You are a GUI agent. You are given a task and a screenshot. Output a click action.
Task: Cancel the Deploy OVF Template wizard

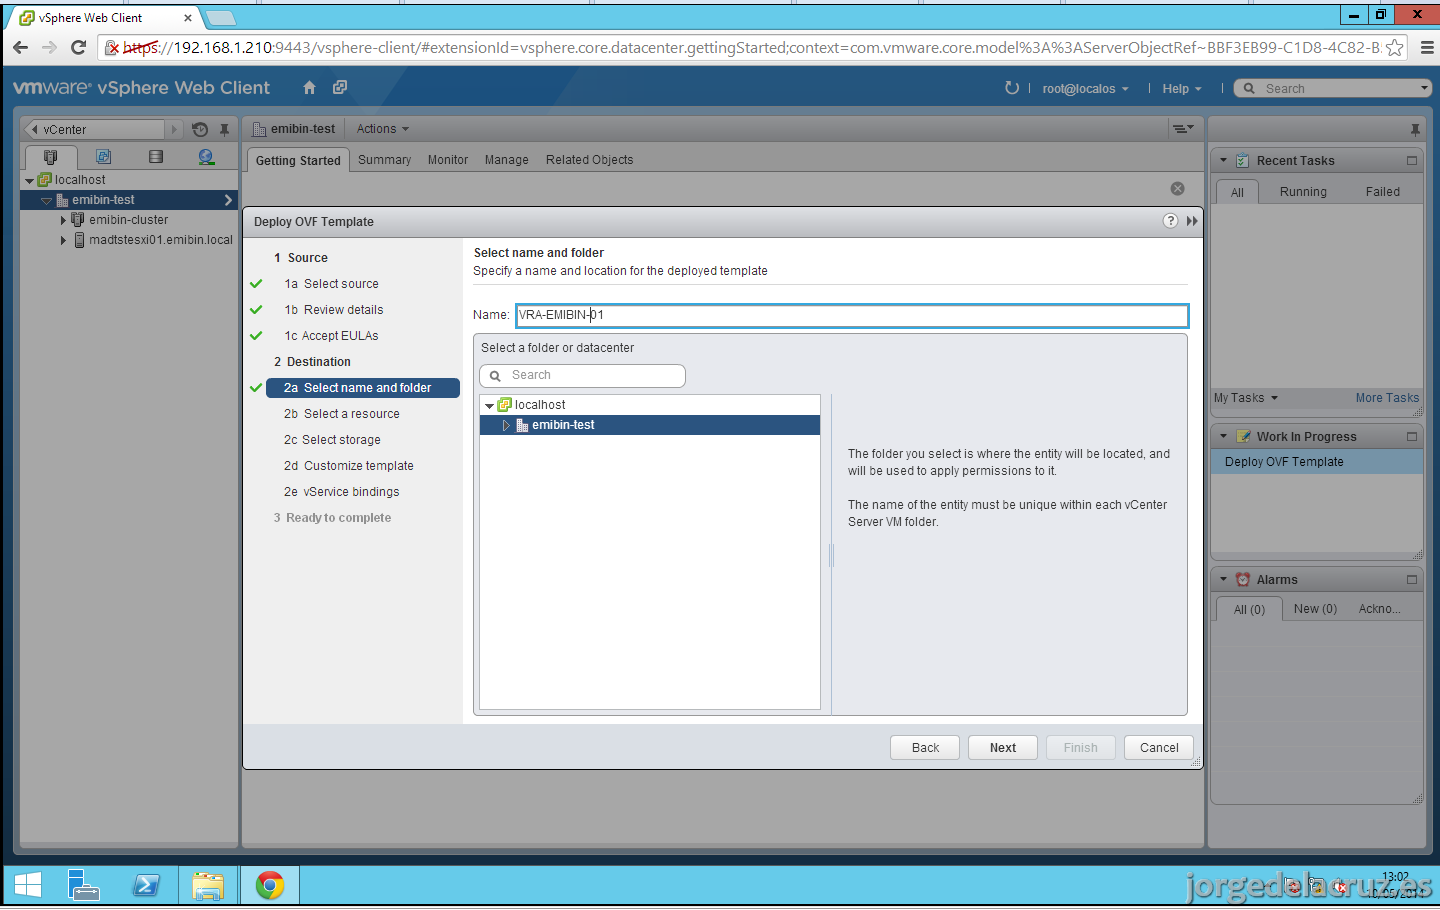pyautogui.click(x=1159, y=748)
